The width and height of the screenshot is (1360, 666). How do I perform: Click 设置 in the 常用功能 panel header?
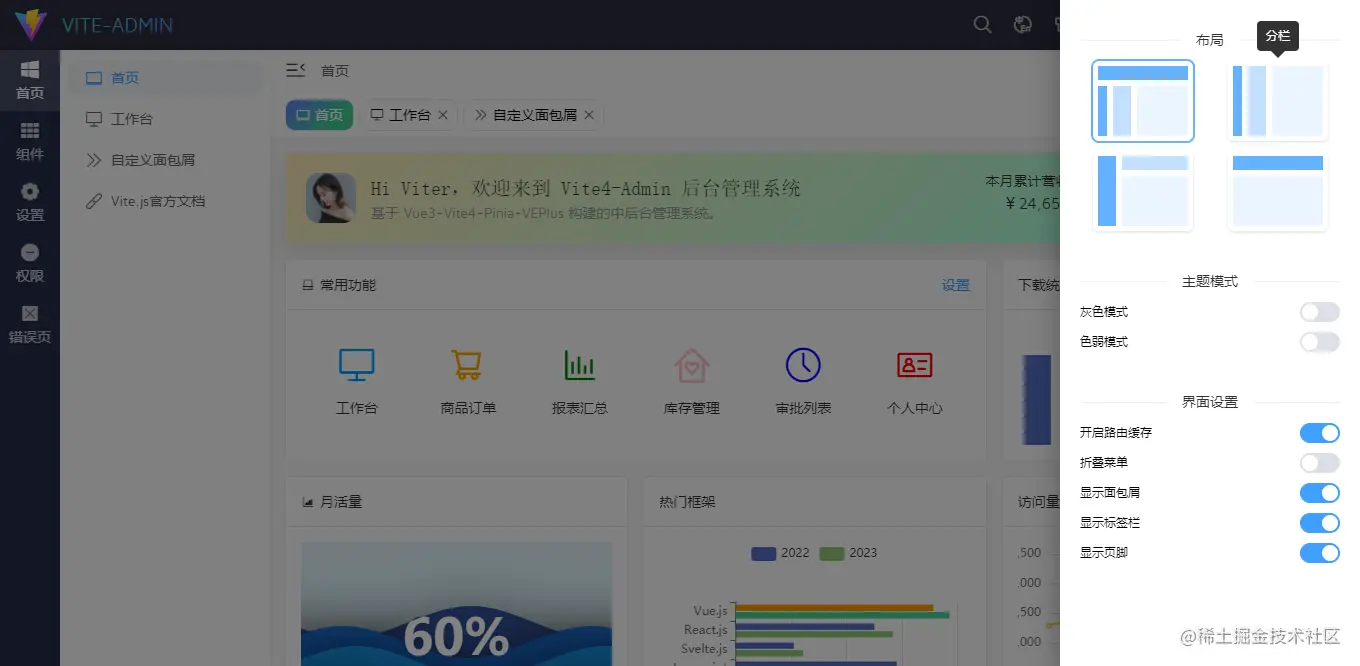(x=956, y=285)
